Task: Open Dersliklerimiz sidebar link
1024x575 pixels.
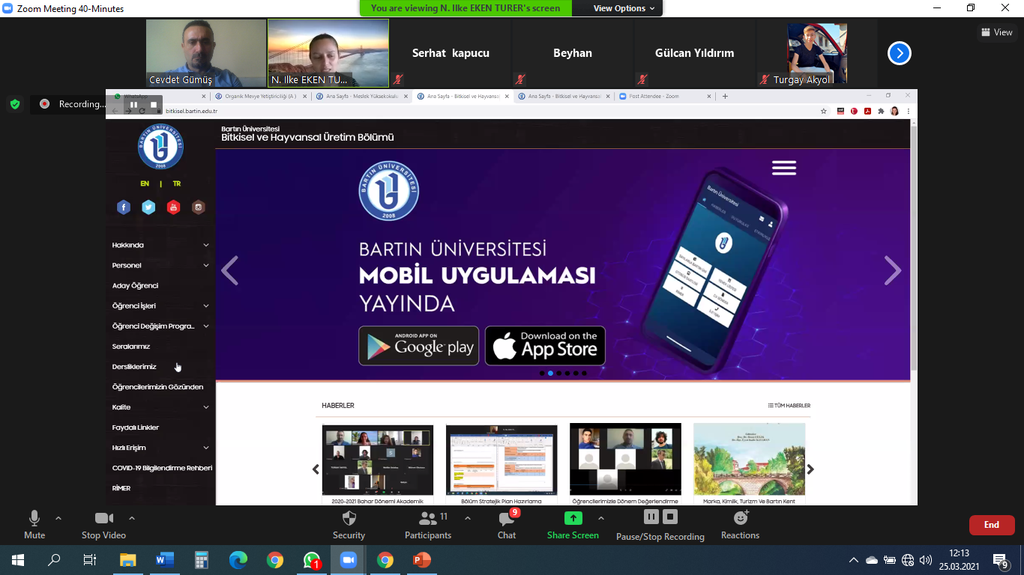Action: (x=134, y=367)
